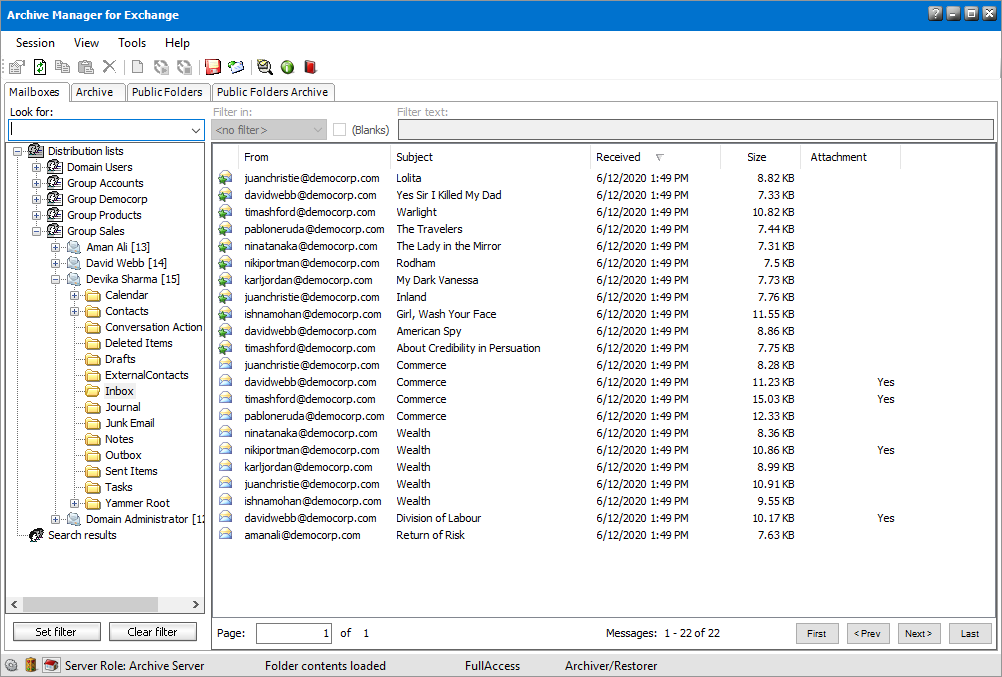Select the Junk Email folder
The image size is (1002, 677).
130,423
